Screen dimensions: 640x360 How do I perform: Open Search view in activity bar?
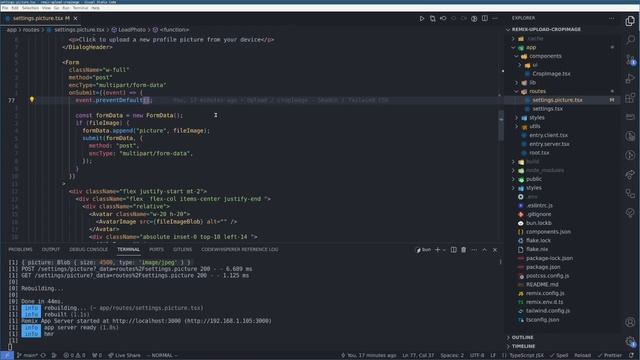pos(630,40)
